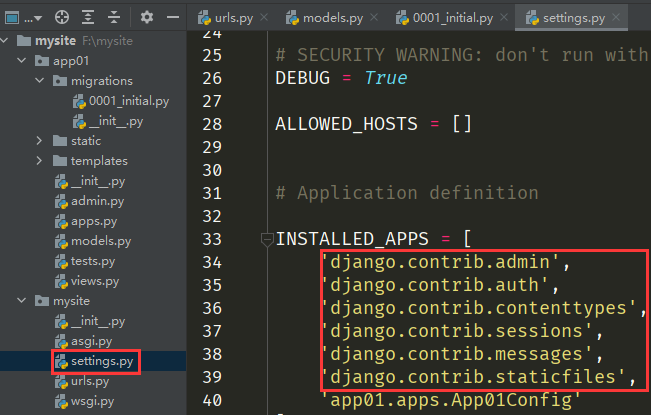Close the models.py editor tab

[375, 18]
